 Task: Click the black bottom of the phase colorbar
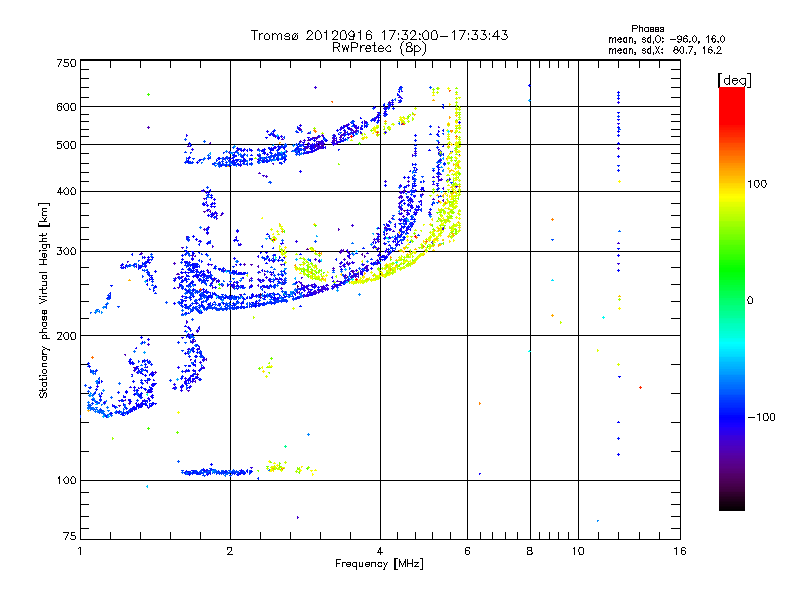(x=732, y=503)
